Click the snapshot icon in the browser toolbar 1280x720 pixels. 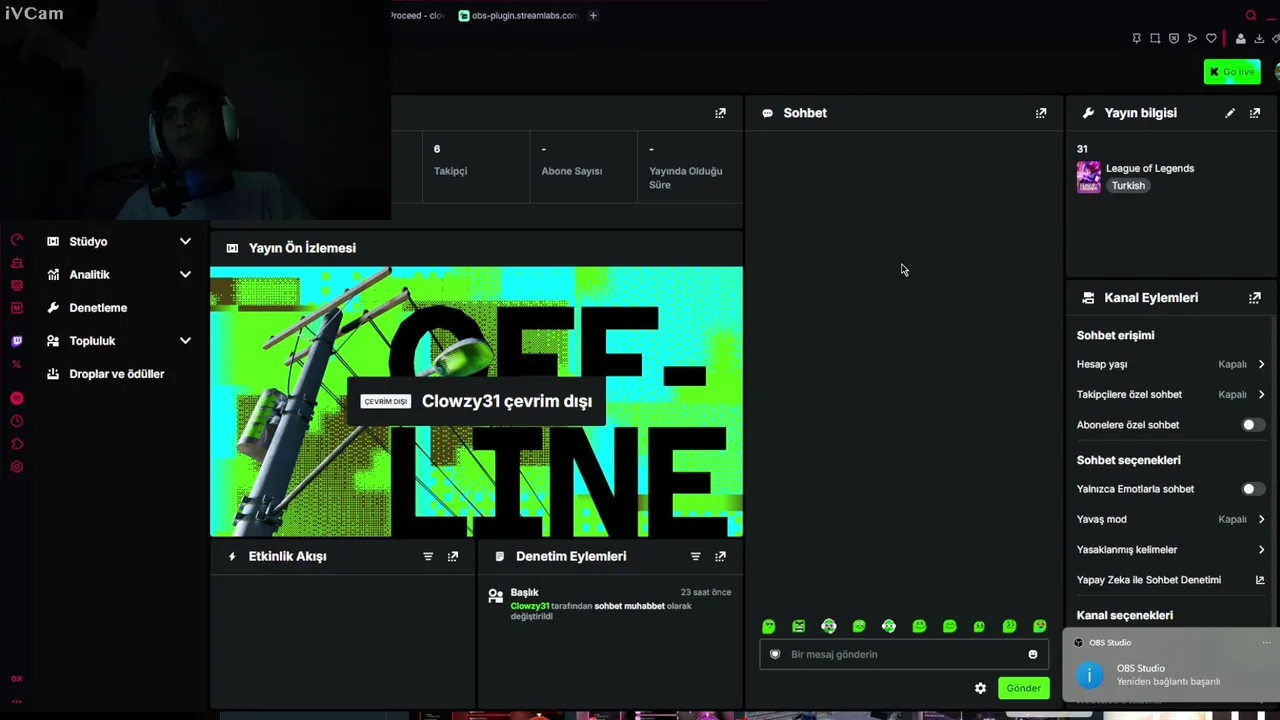[x=1155, y=39]
